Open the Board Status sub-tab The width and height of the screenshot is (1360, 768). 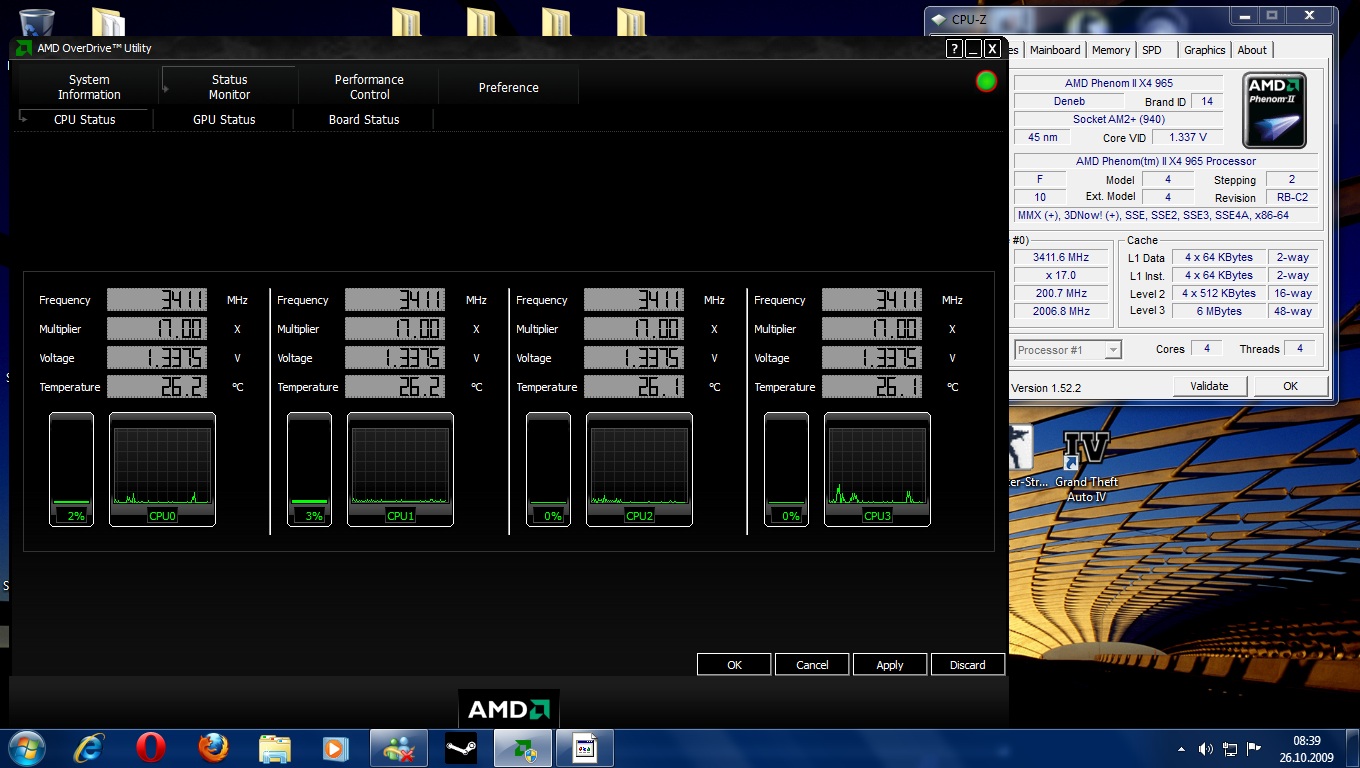coord(364,119)
